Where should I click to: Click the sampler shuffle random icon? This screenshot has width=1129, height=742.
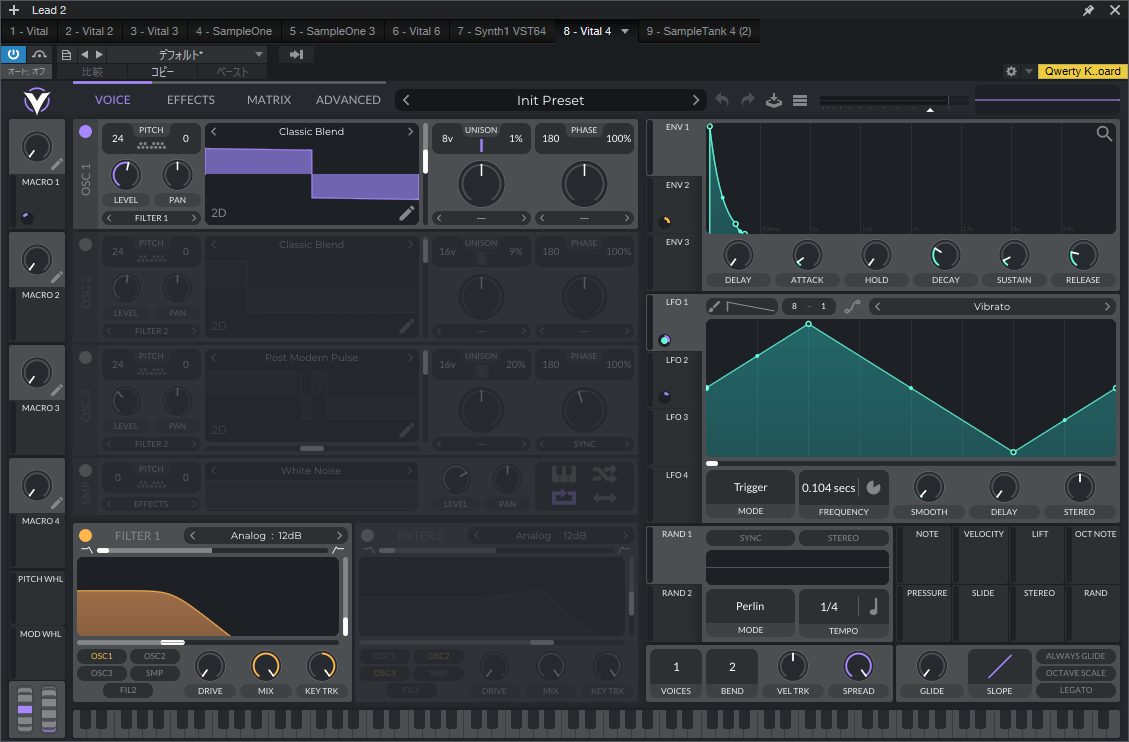(x=604, y=473)
